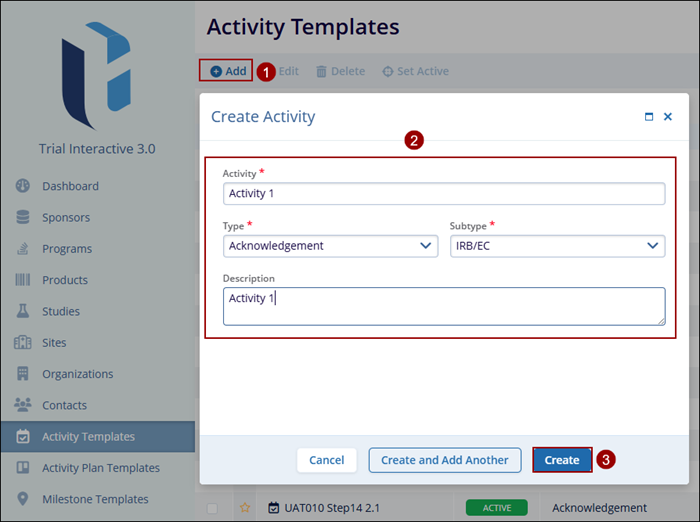
Task: Open the Studies flask icon
Action: (x=22, y=311)
